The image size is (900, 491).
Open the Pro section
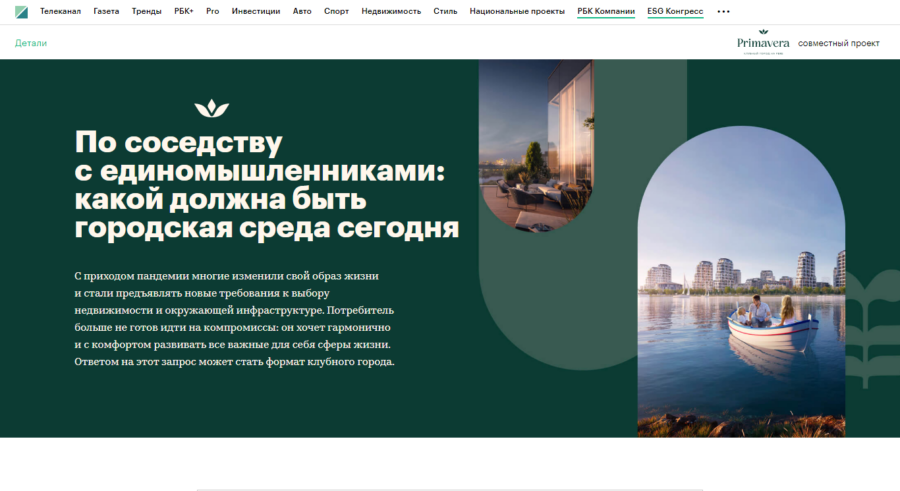(x=213, y=11)
